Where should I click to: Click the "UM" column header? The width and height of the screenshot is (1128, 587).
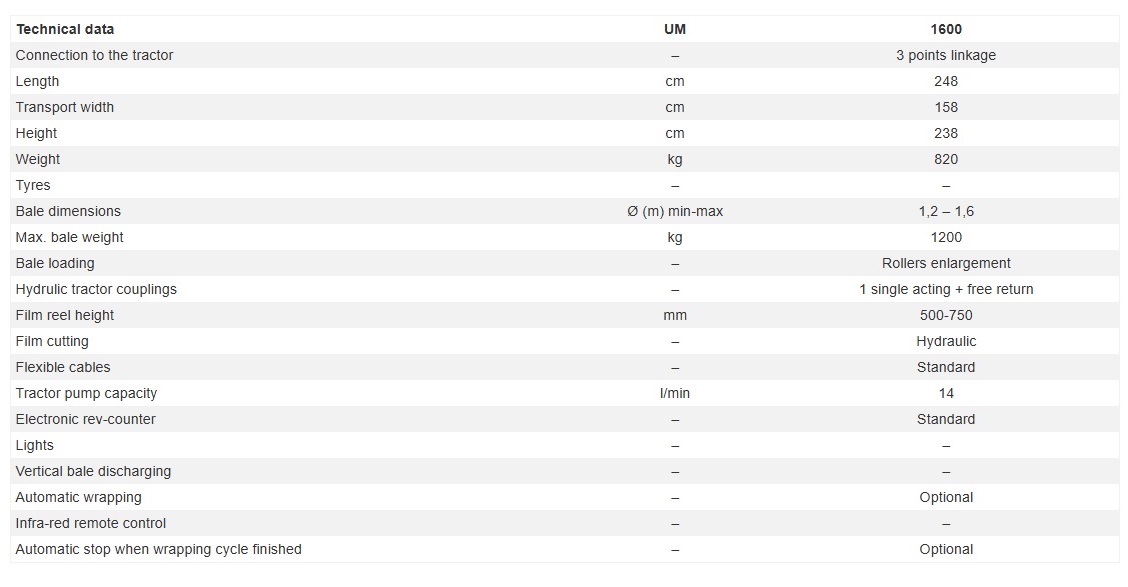pyautogui.click(x=675, y=29)
